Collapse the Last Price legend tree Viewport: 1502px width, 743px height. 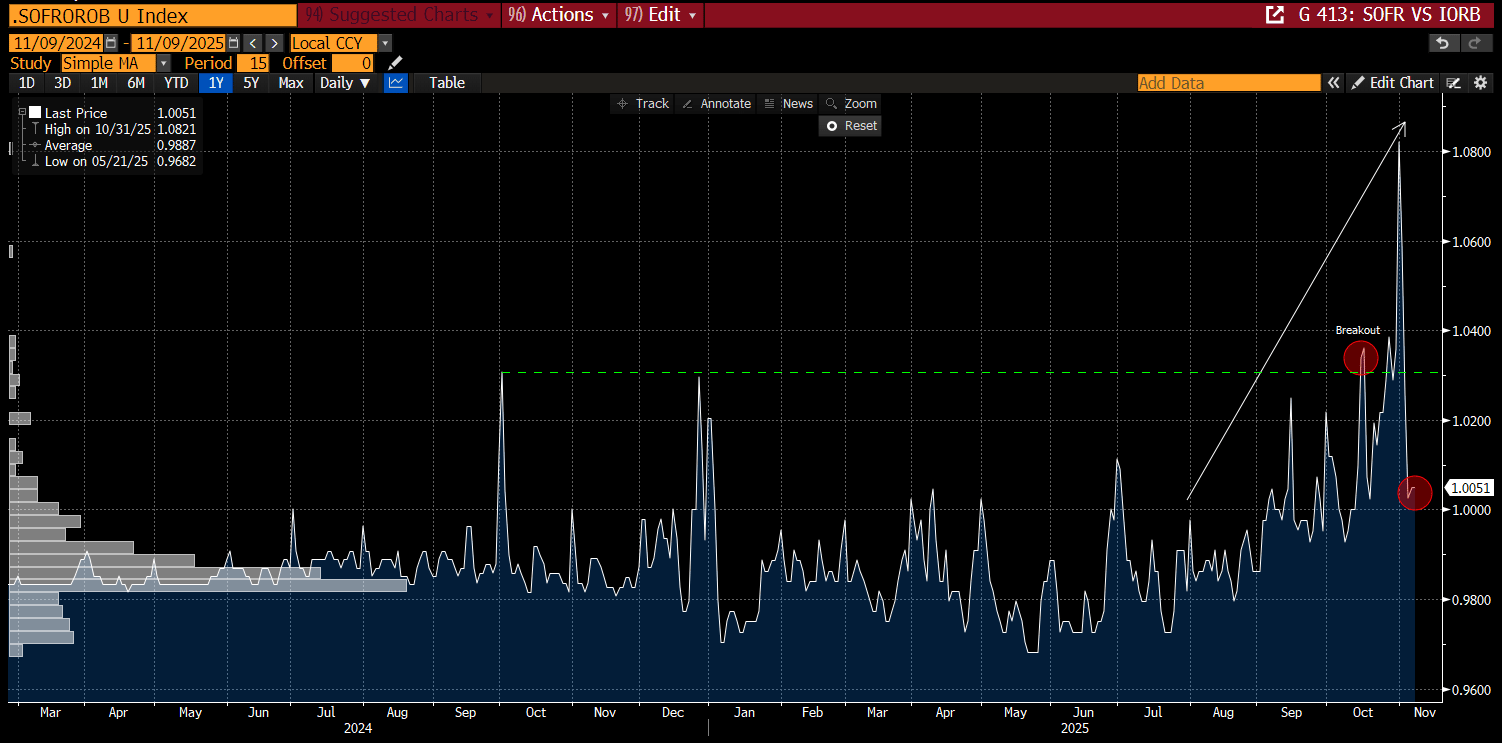tap(22, 113)
